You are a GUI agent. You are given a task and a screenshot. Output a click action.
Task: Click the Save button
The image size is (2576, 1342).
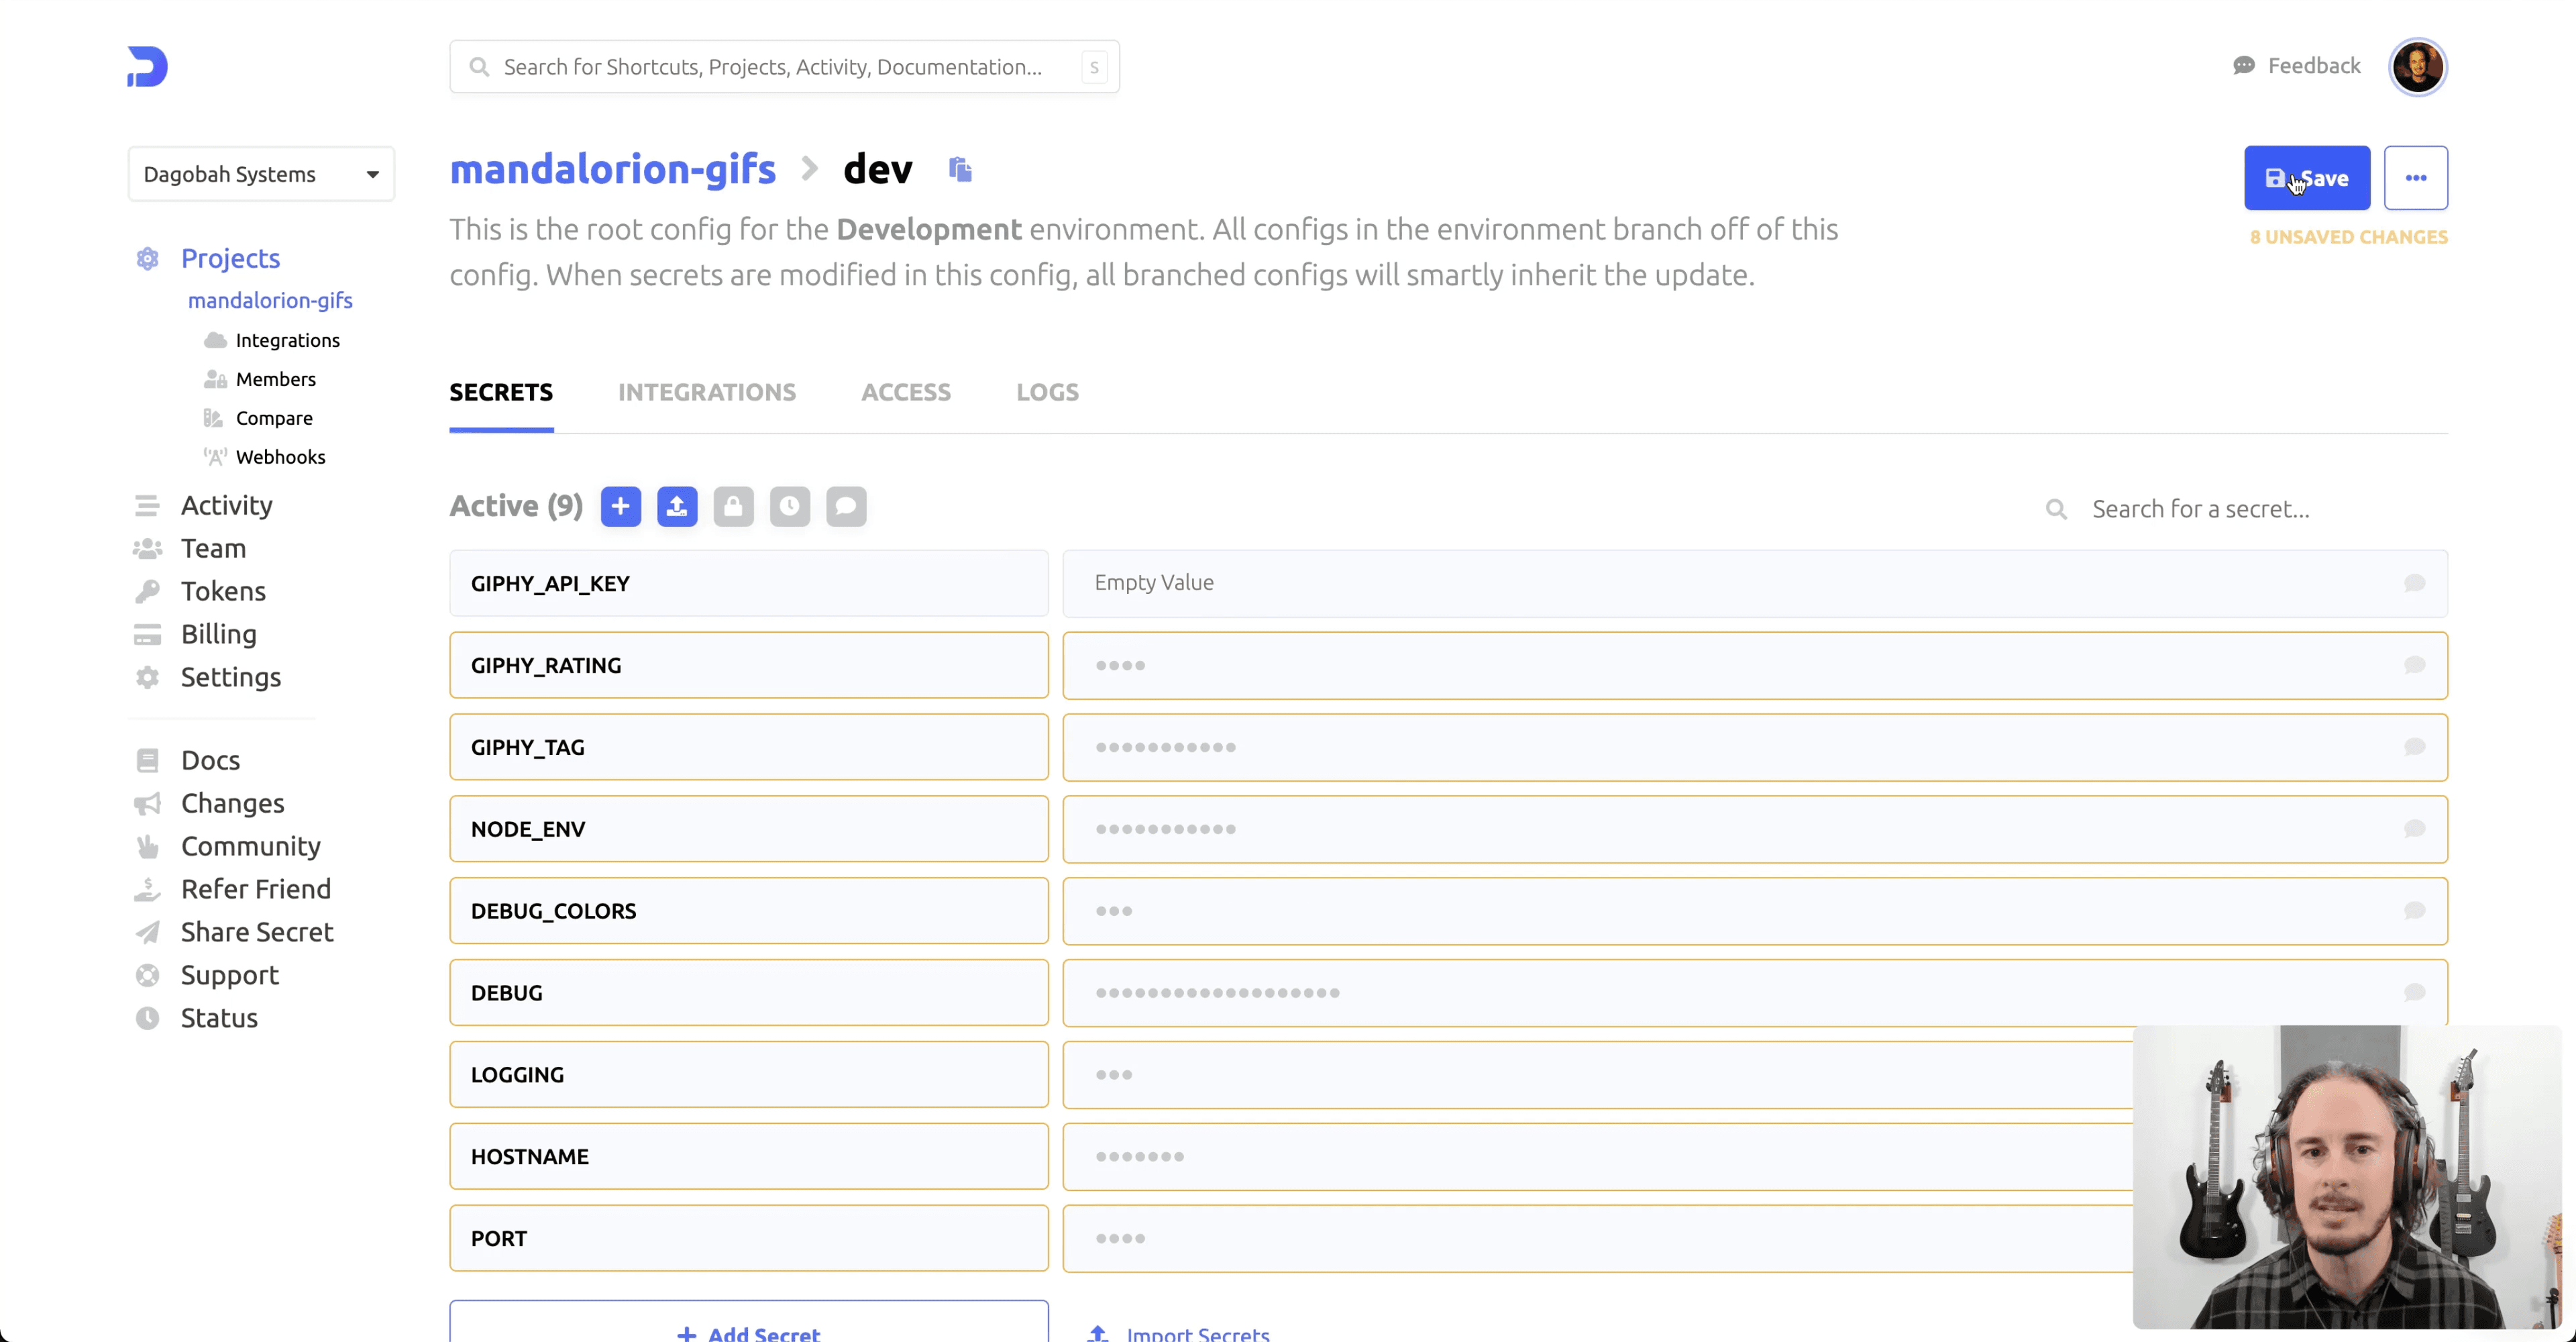tap(2308, 177)
